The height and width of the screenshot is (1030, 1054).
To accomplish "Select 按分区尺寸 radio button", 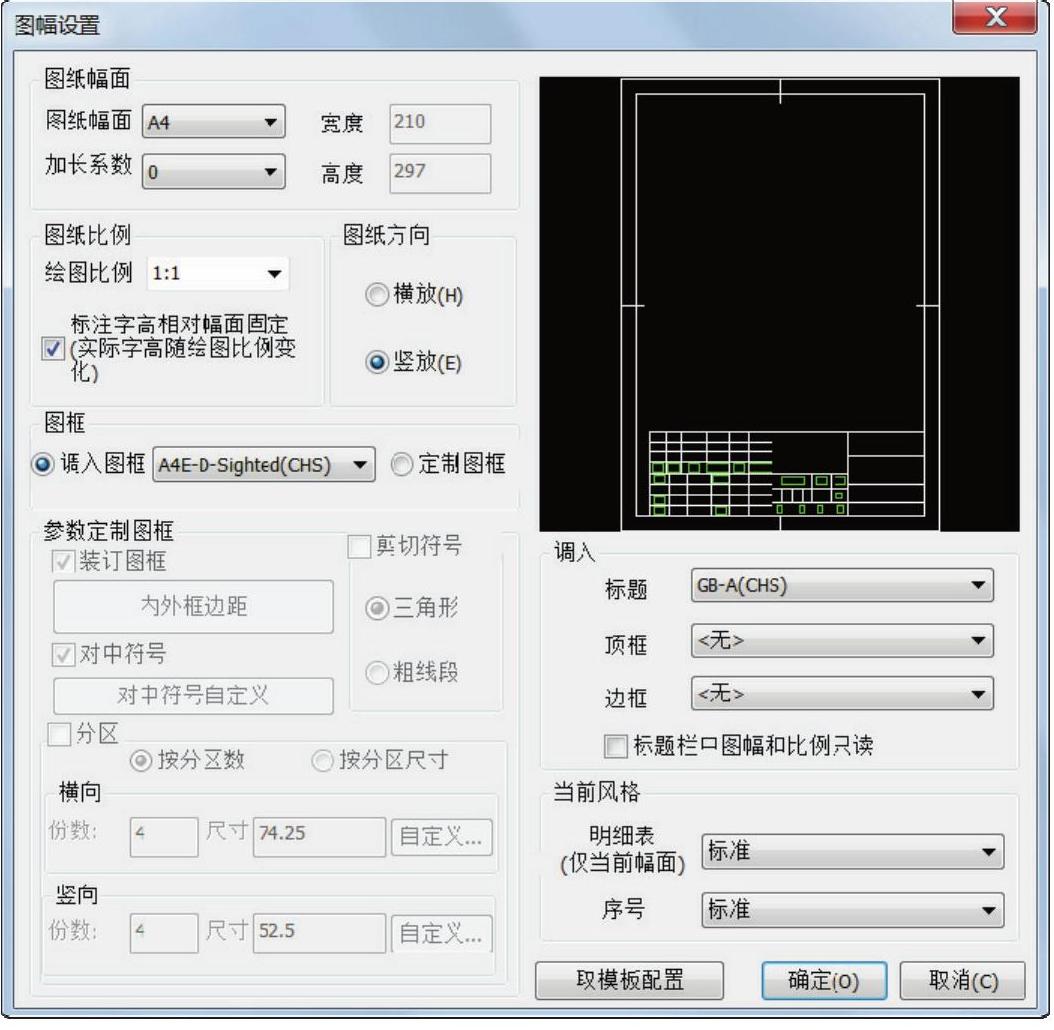I will [322, 760].
